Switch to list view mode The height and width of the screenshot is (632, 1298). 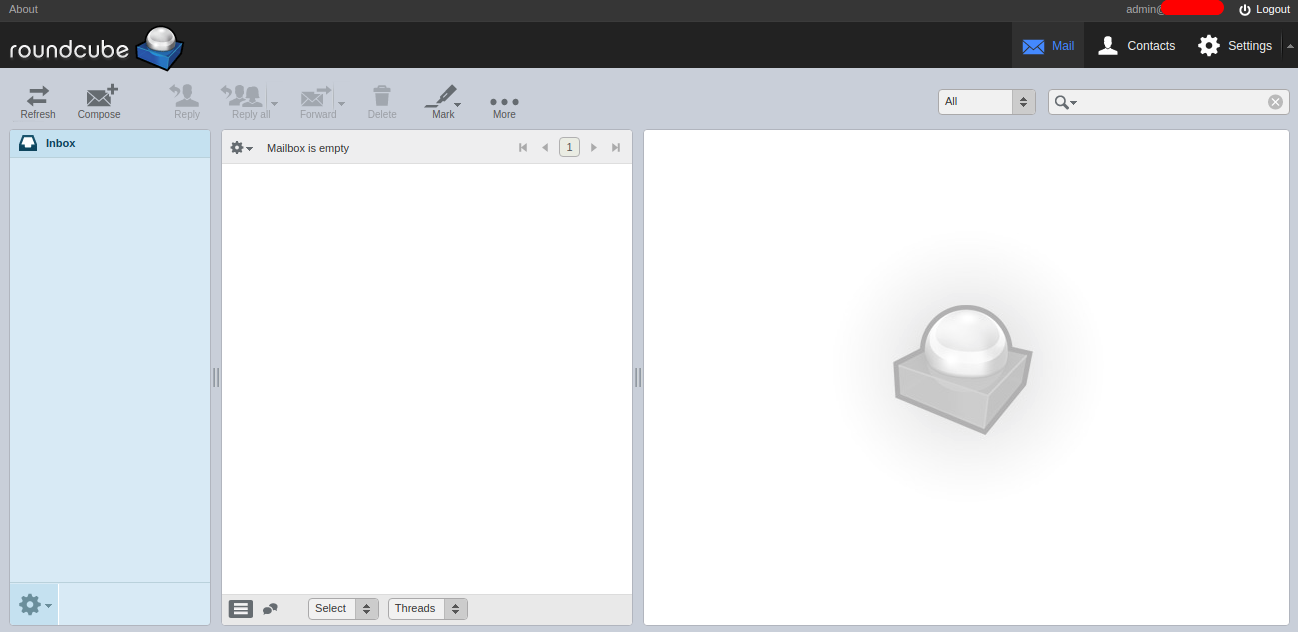tap(241, 608)
